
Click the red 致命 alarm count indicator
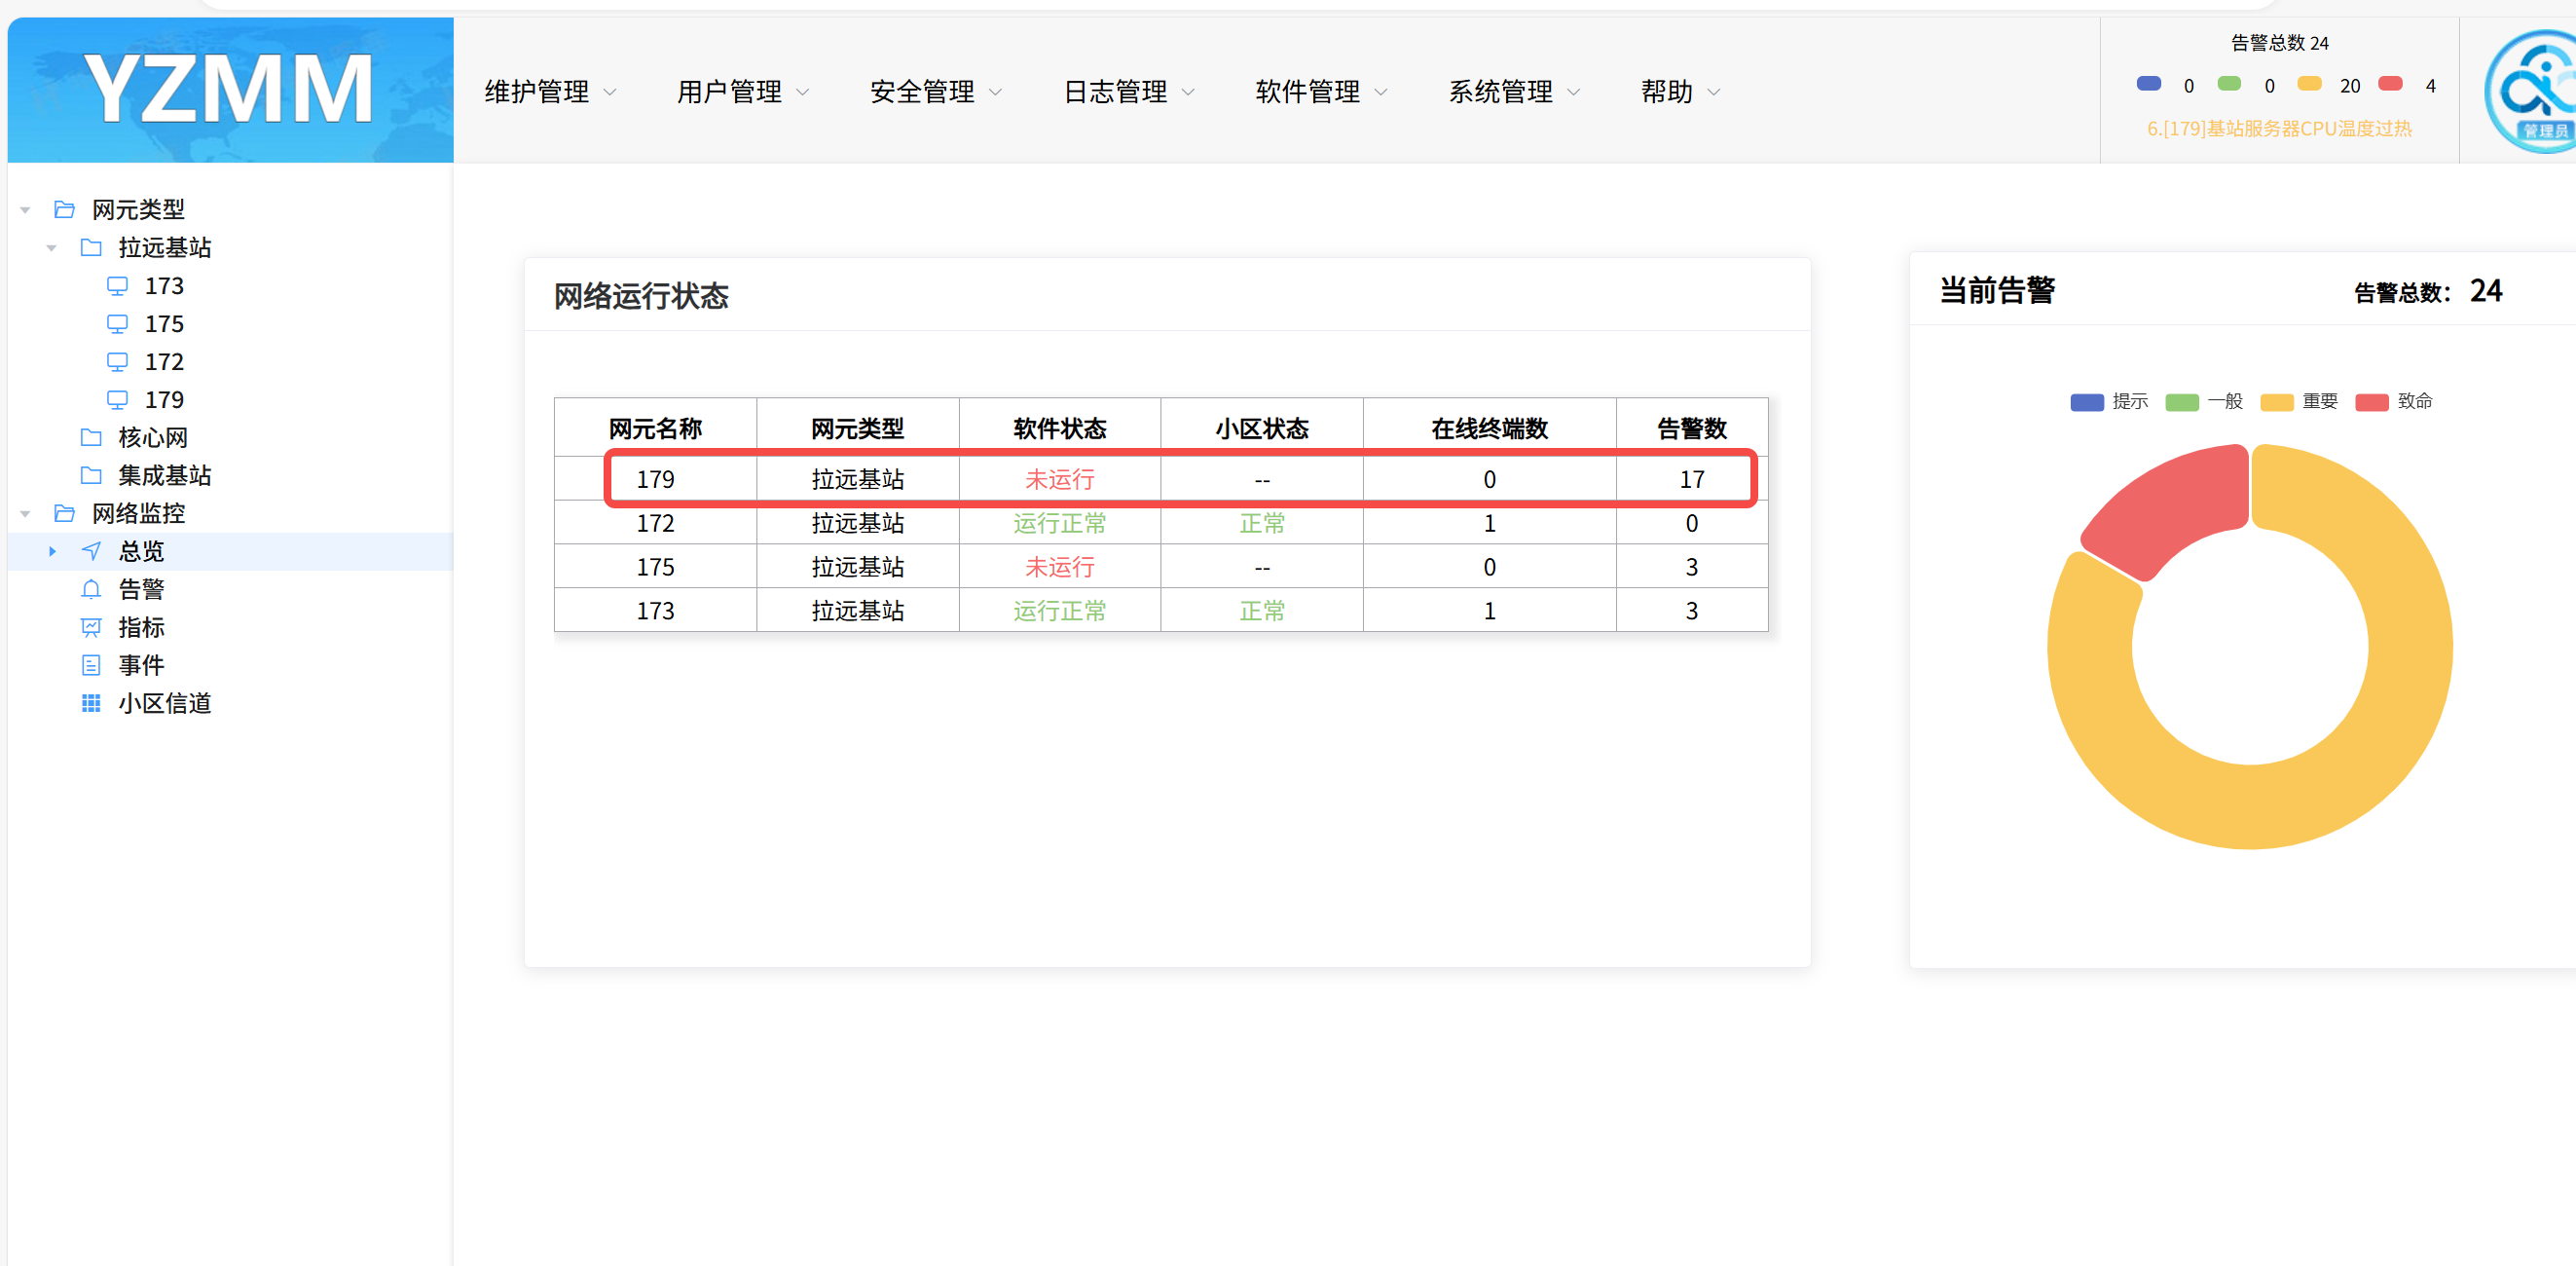click(x=2390, y=84)
